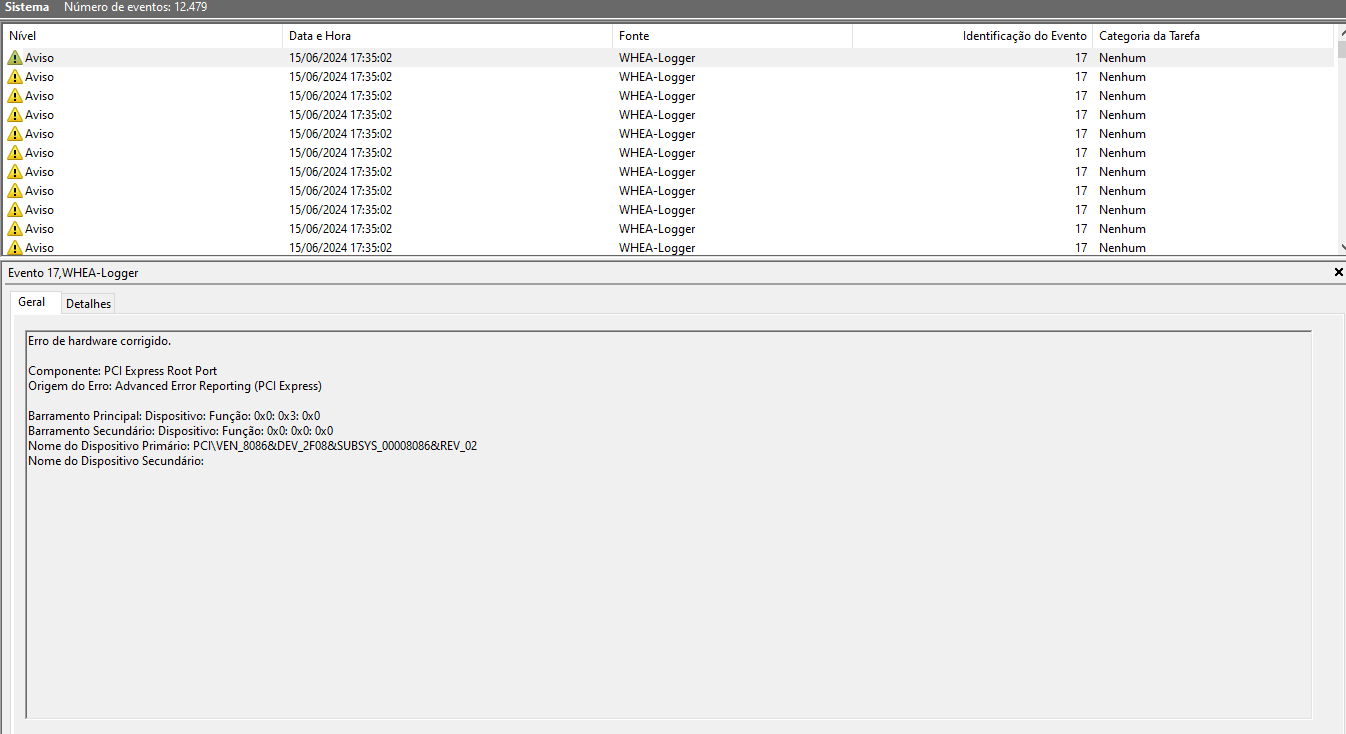
Task: Click the event list scrollbar down arrow
Action: 1341,247
